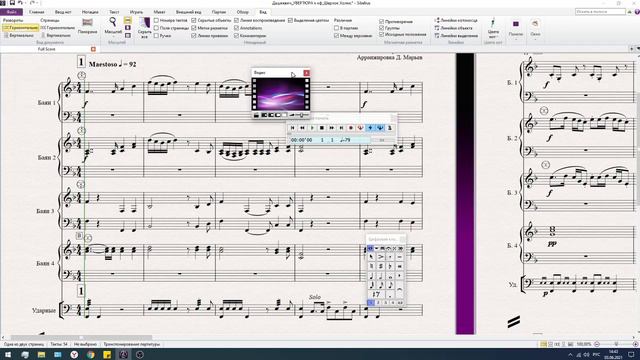
Task: Click voice 1 button on the Keypad
Action: 371,303
